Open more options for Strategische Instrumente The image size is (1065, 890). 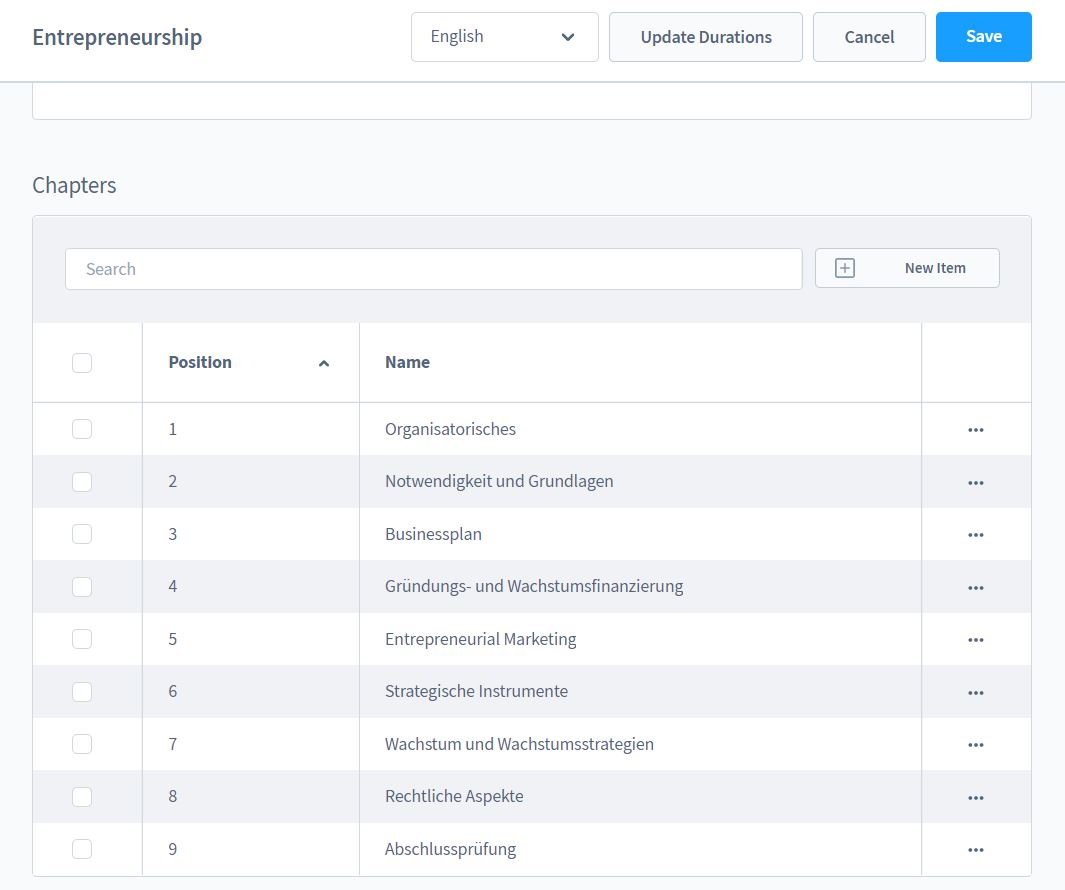point(976,692)
